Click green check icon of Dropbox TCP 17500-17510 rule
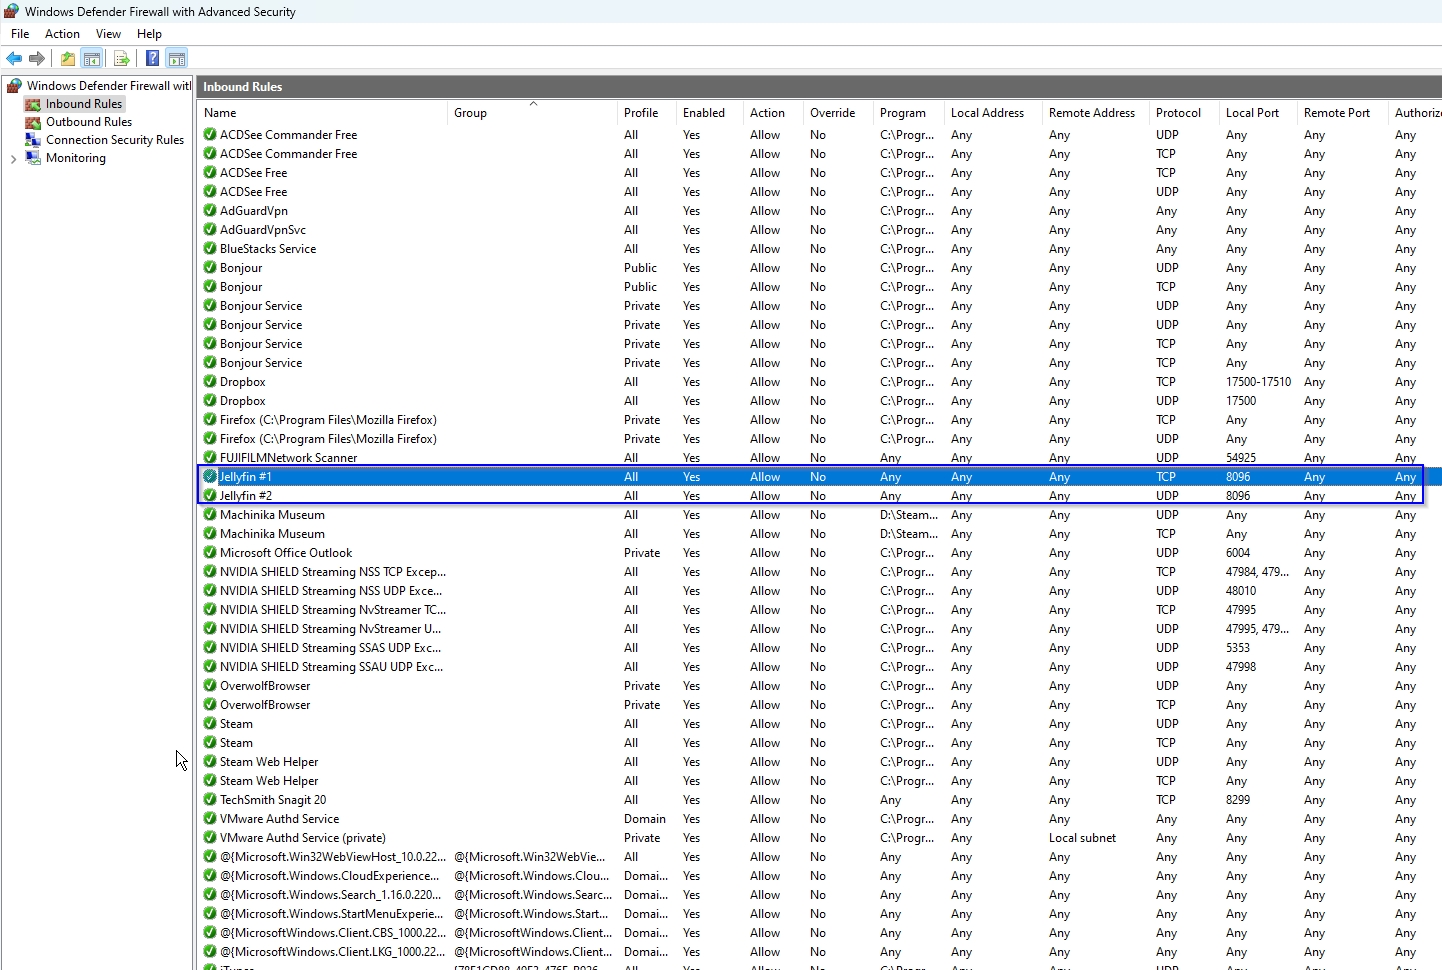 click(210, 382)
